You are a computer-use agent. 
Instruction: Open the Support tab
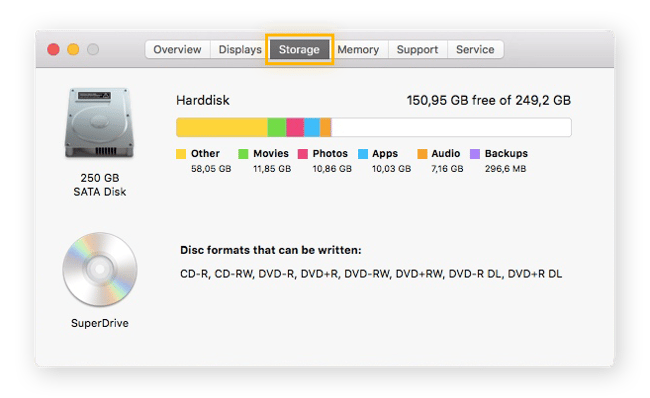417,50
